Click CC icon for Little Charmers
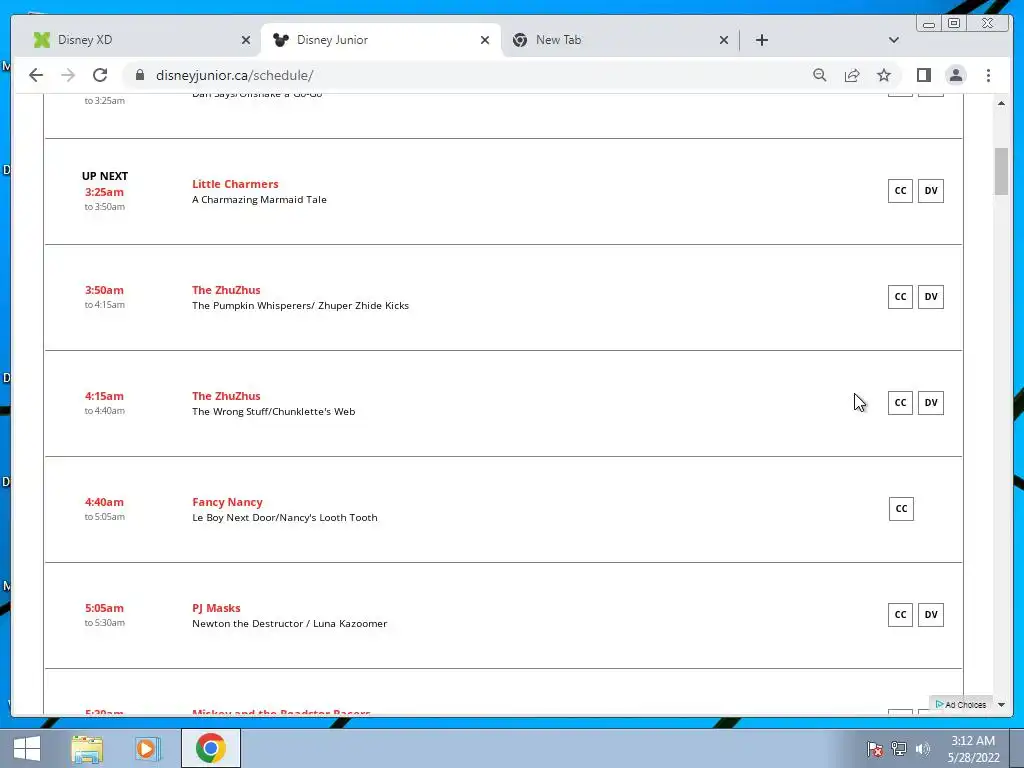 pos(900,191)
